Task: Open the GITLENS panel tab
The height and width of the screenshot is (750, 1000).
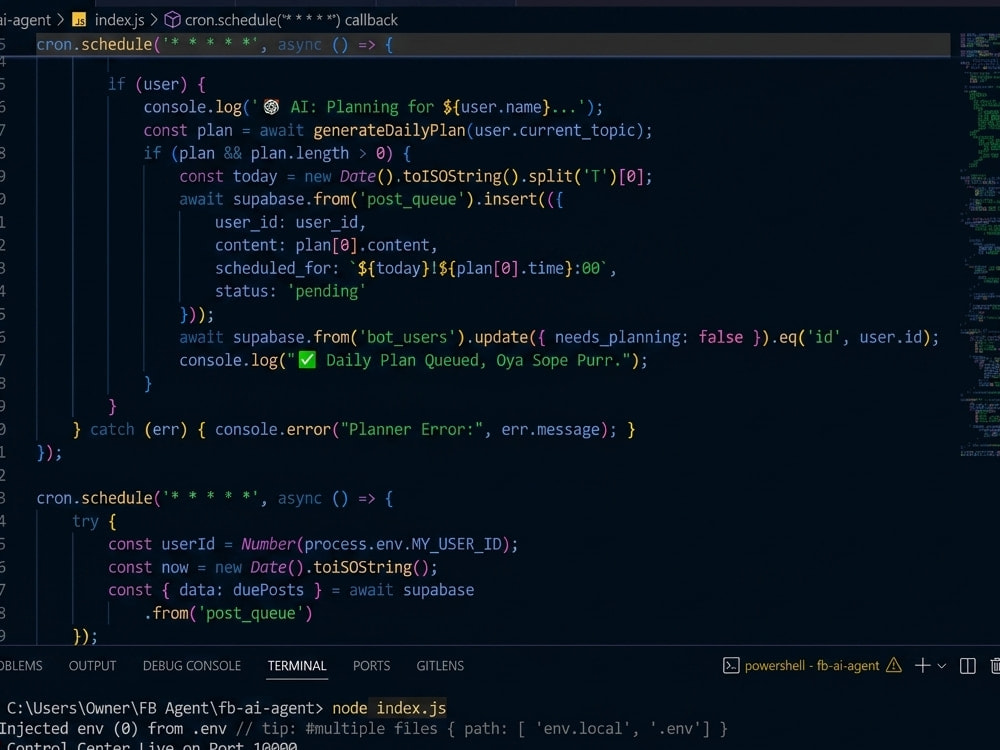Action: [440, 666]
